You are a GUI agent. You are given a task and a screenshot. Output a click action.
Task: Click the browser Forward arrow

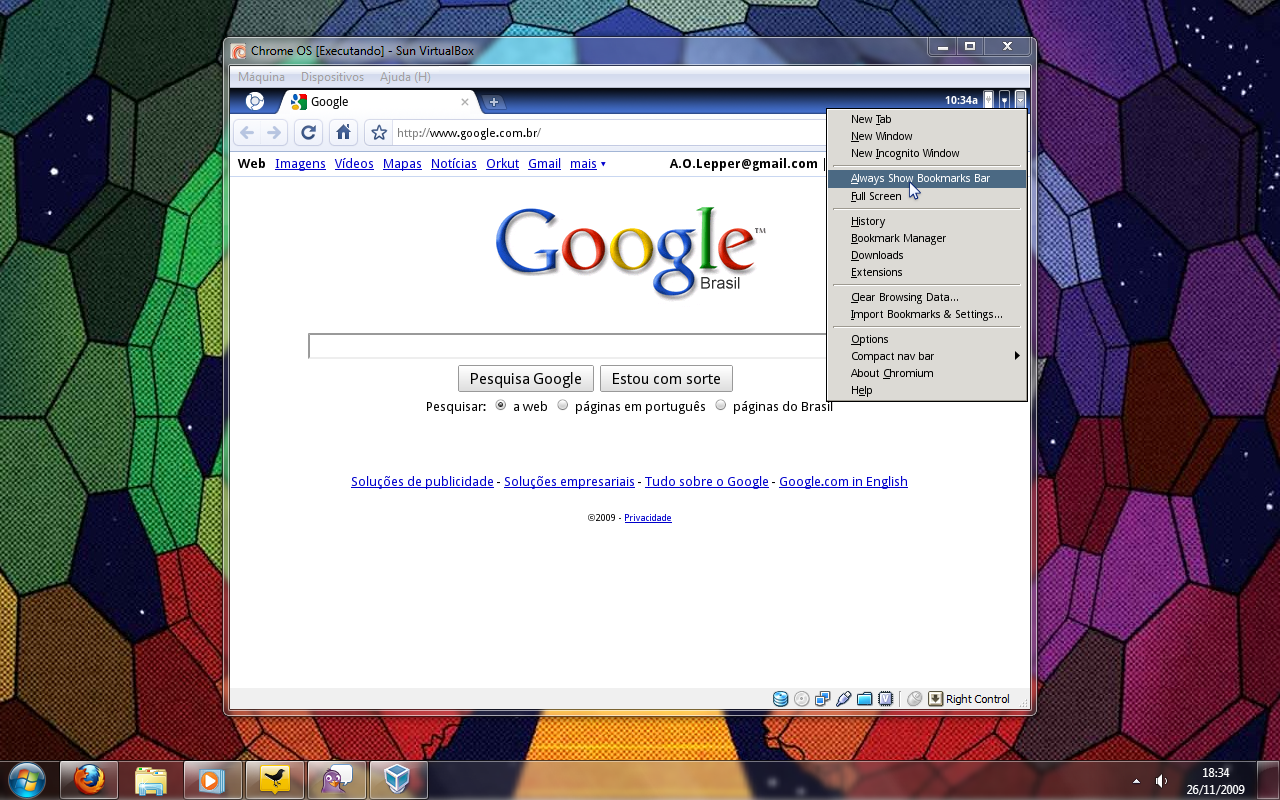pyautogui.click(x=274, y=132)
